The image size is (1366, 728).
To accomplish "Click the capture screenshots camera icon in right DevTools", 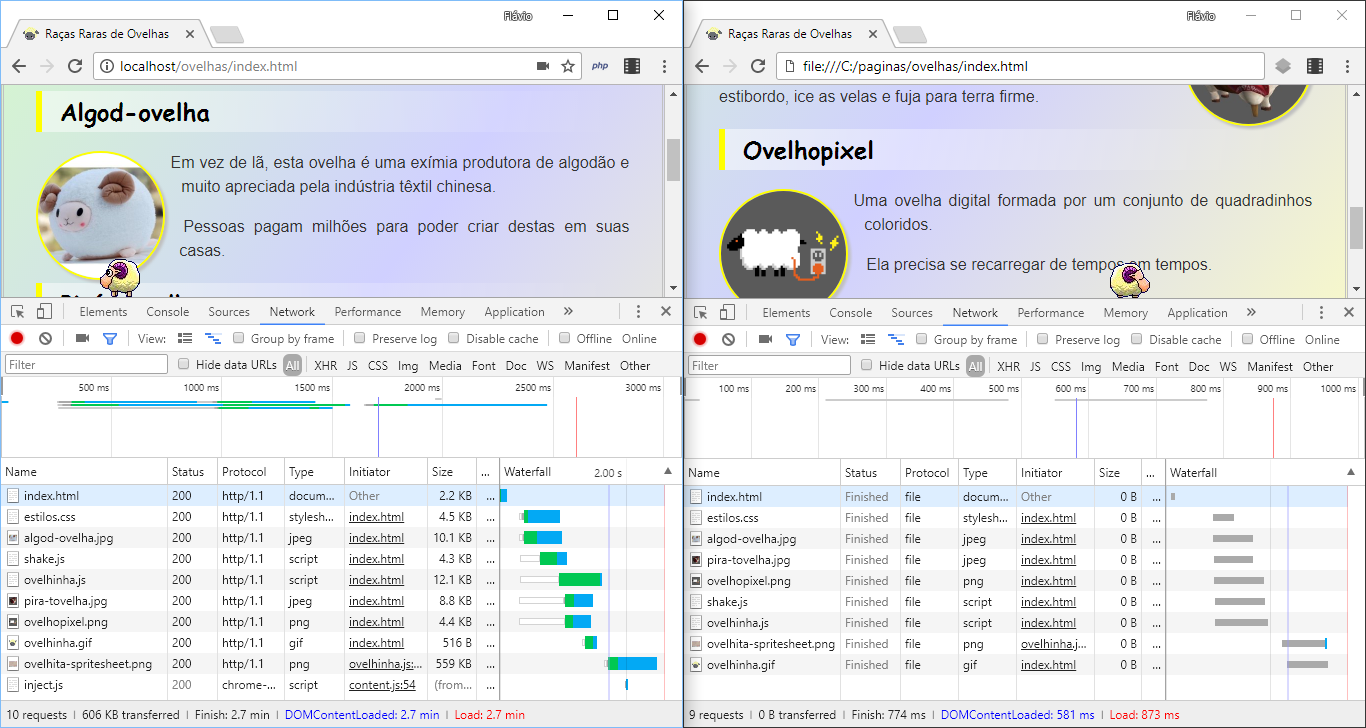I will click(x=765, y=340).
